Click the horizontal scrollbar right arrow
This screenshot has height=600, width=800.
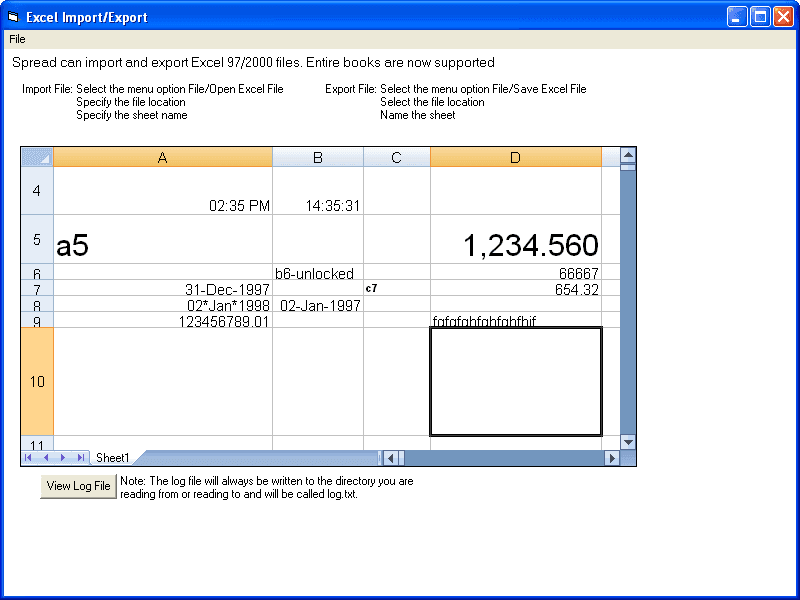coord(612,458)
